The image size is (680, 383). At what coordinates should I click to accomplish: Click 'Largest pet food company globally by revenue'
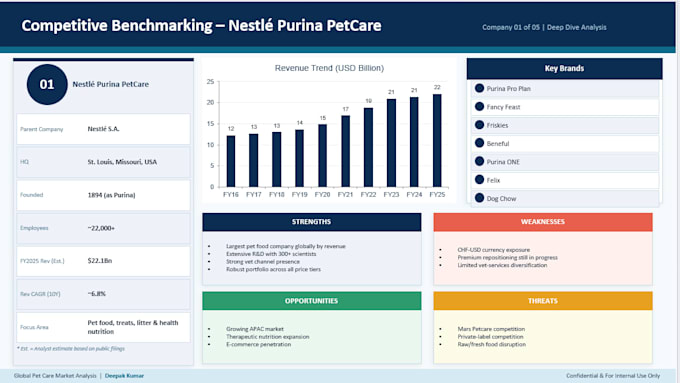285,246
